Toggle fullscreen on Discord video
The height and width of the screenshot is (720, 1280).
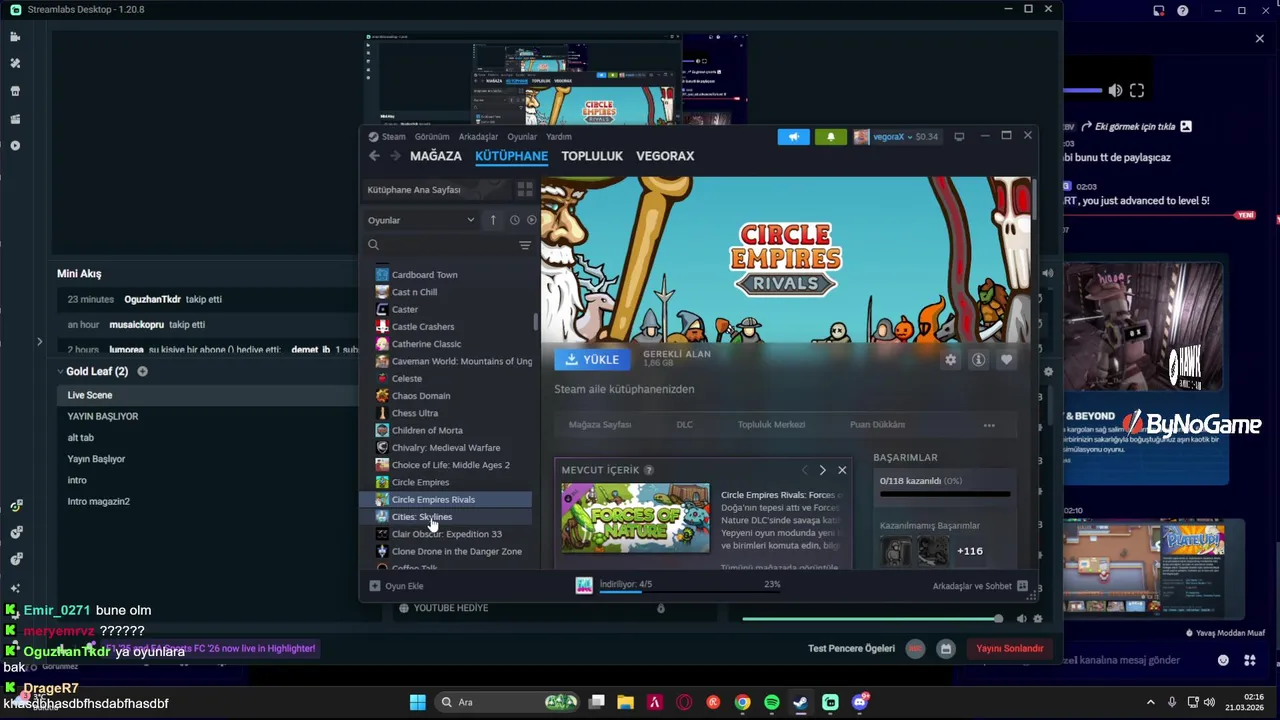click(x=1137, y=91)
